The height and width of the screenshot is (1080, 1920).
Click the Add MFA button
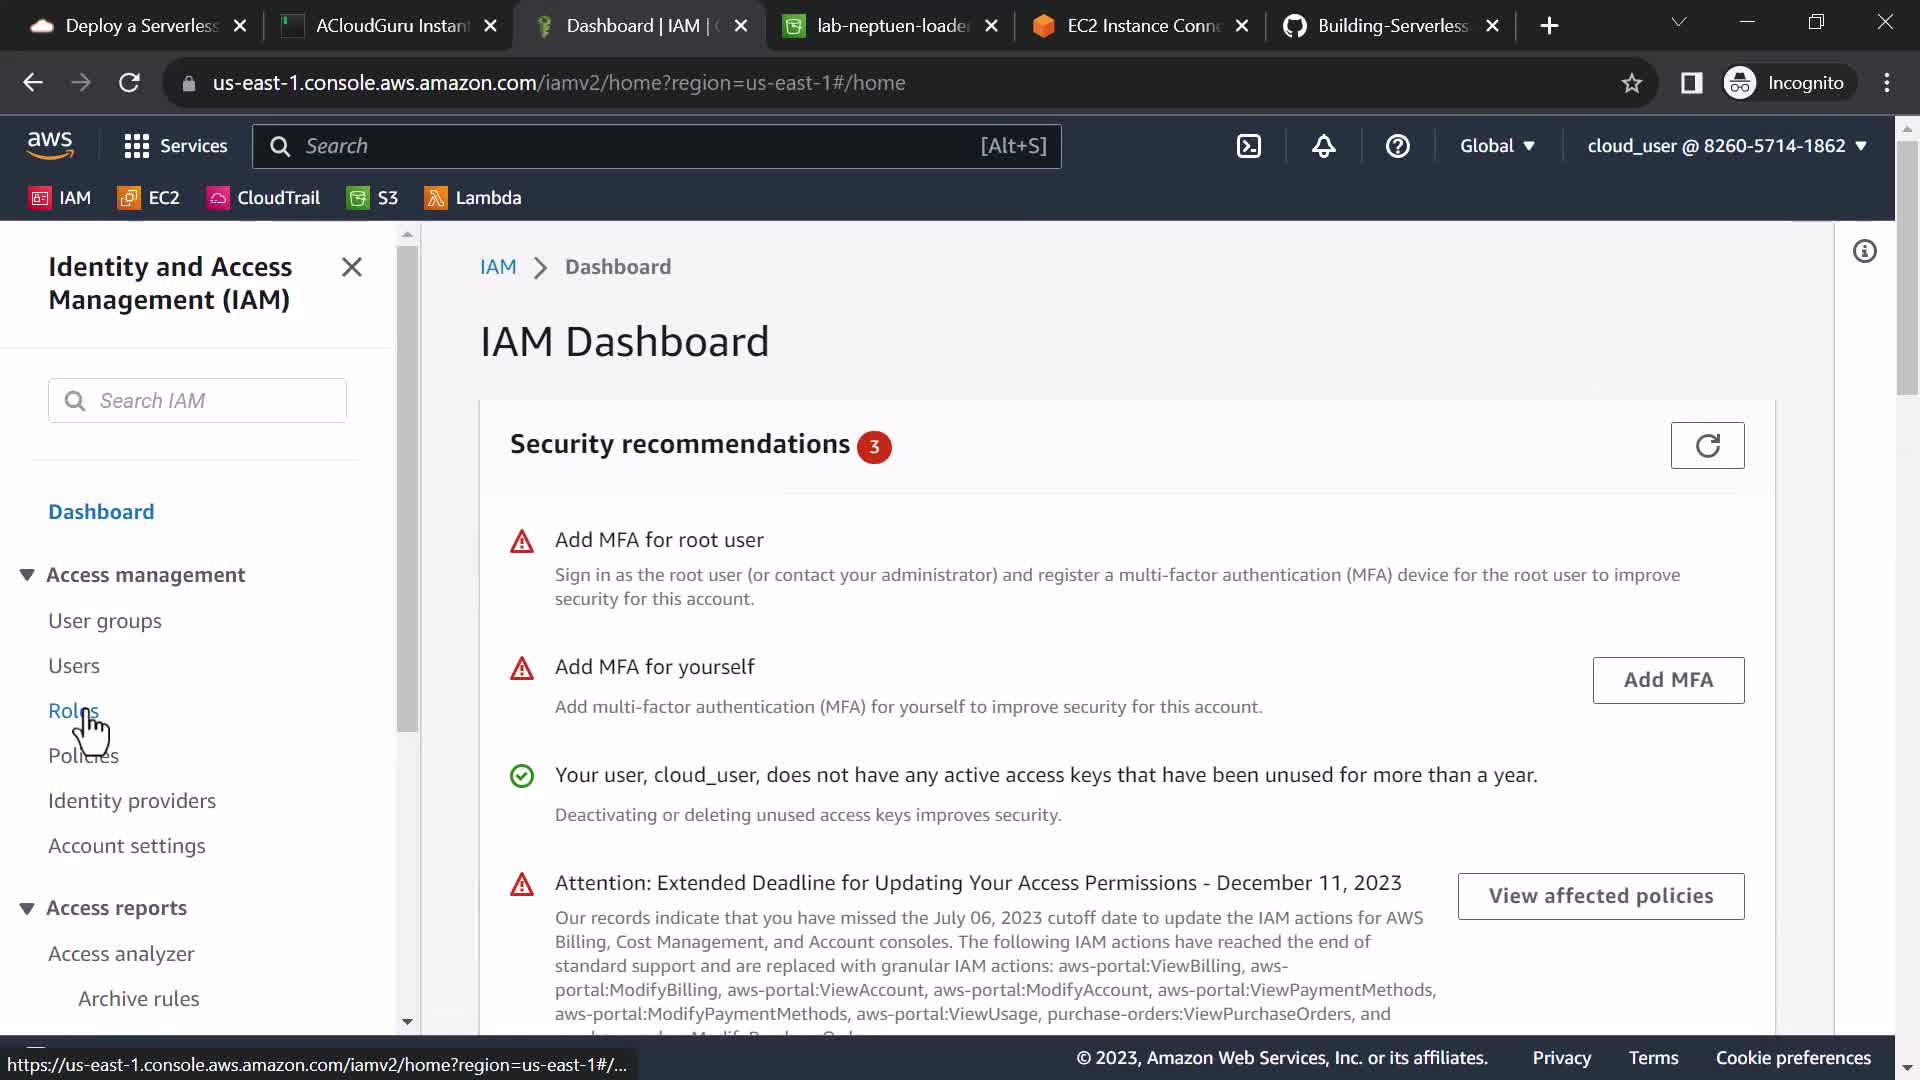1667,680
